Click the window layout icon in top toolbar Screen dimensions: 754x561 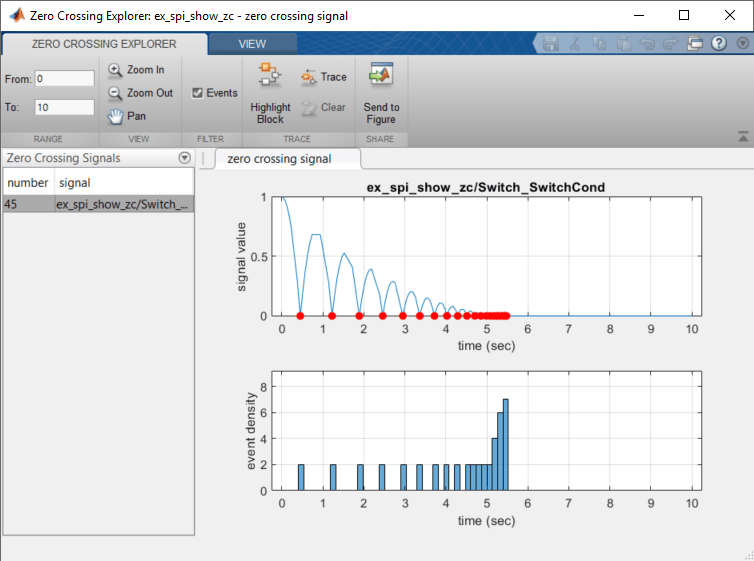pos(695,44)
